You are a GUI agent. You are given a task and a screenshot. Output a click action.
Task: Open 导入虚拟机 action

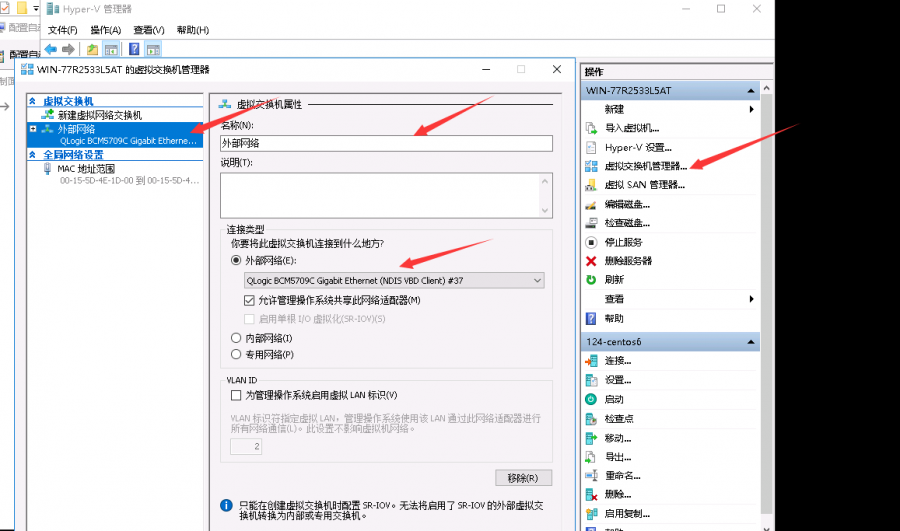[x=631, y=128]
